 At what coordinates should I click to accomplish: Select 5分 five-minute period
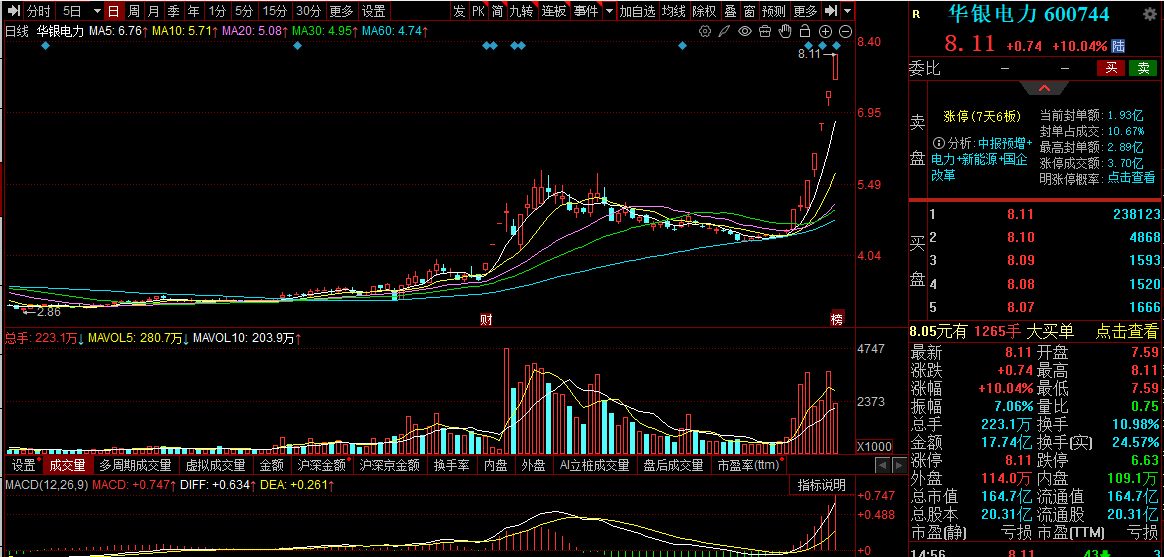click(x=243, y=11)
